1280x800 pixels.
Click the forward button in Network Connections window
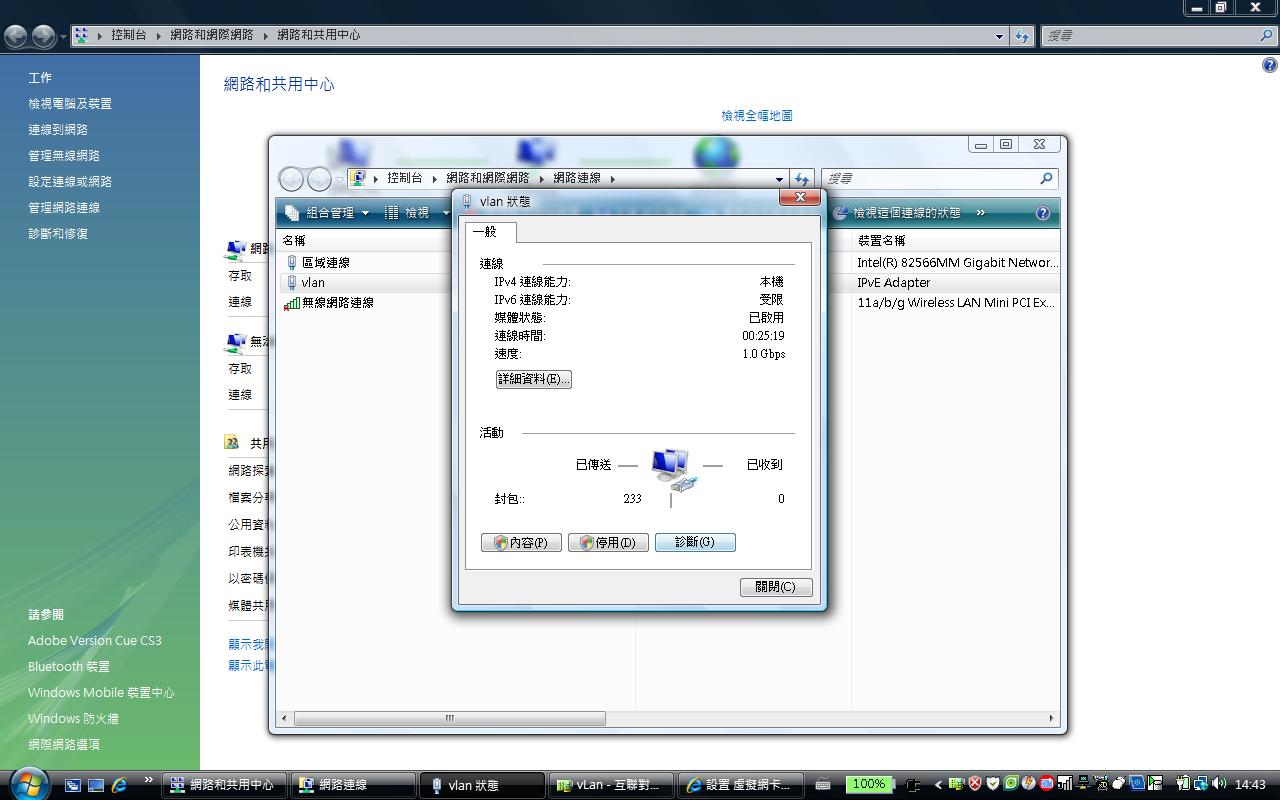click(x=319, y=179)
